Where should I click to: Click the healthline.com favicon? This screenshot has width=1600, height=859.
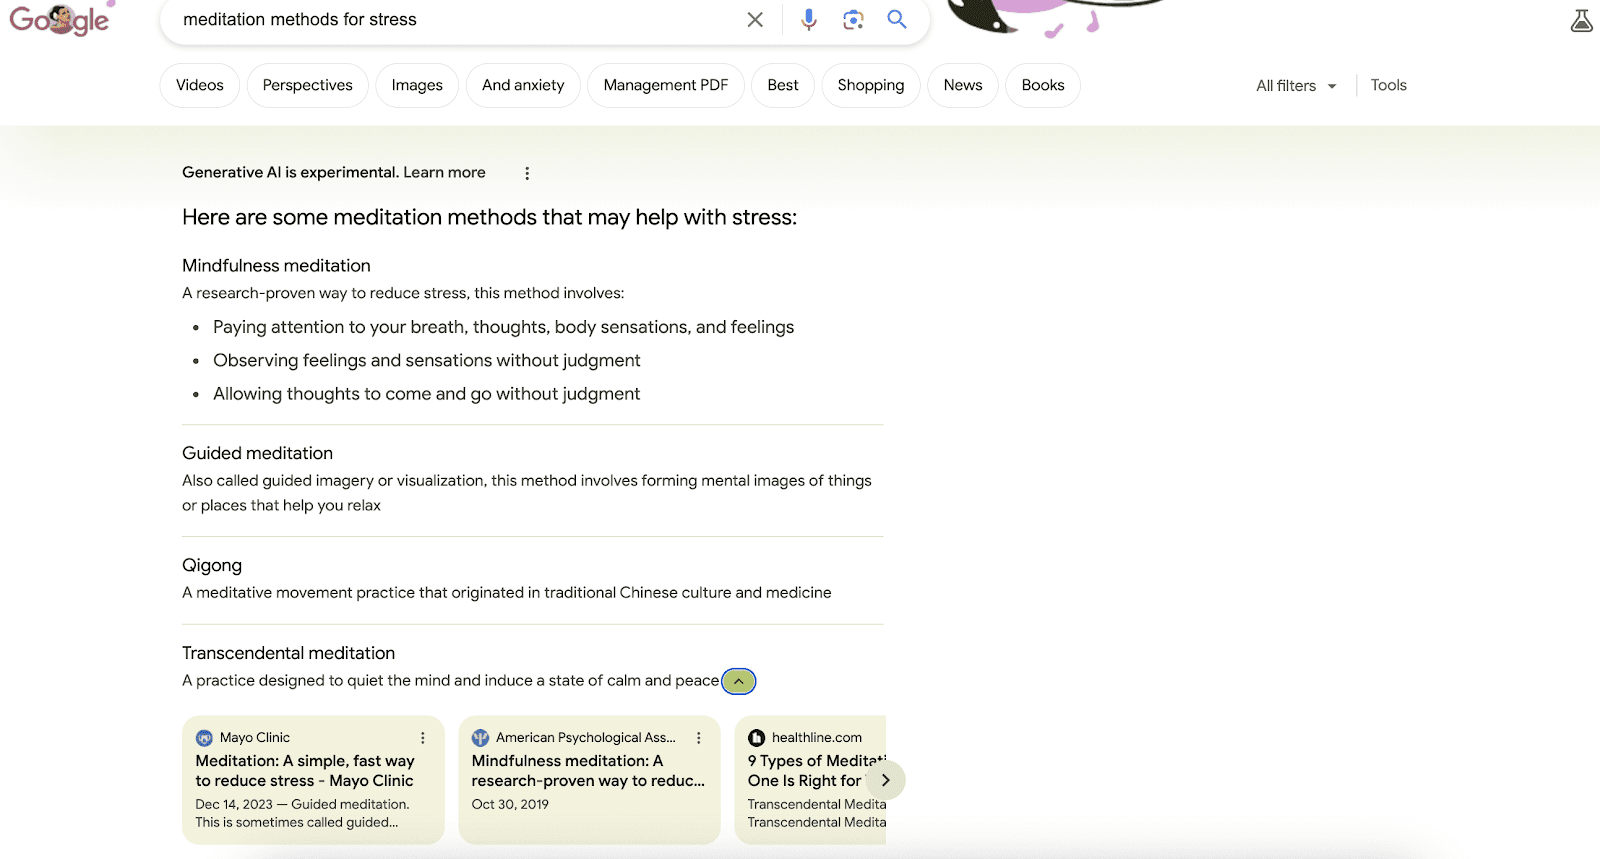tap(756, 738)
